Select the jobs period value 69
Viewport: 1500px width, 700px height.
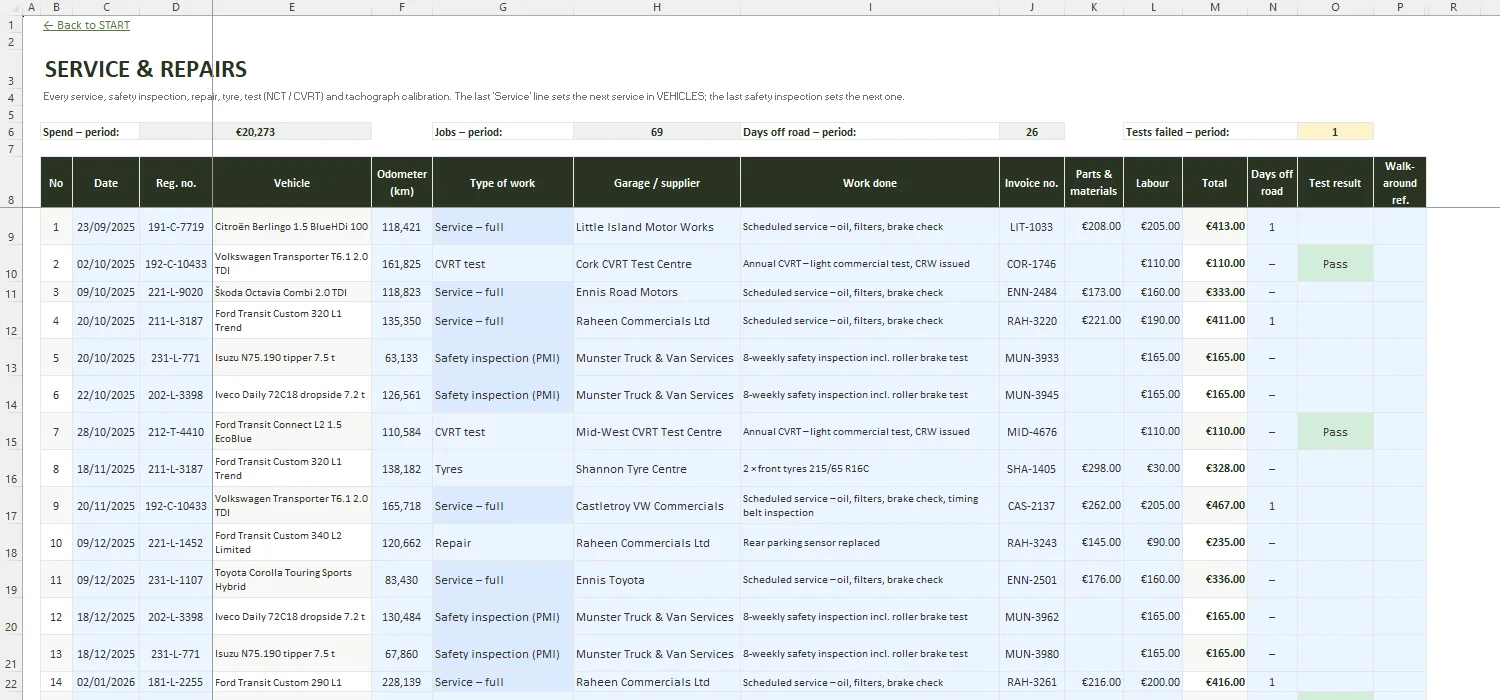click(656, 131)
